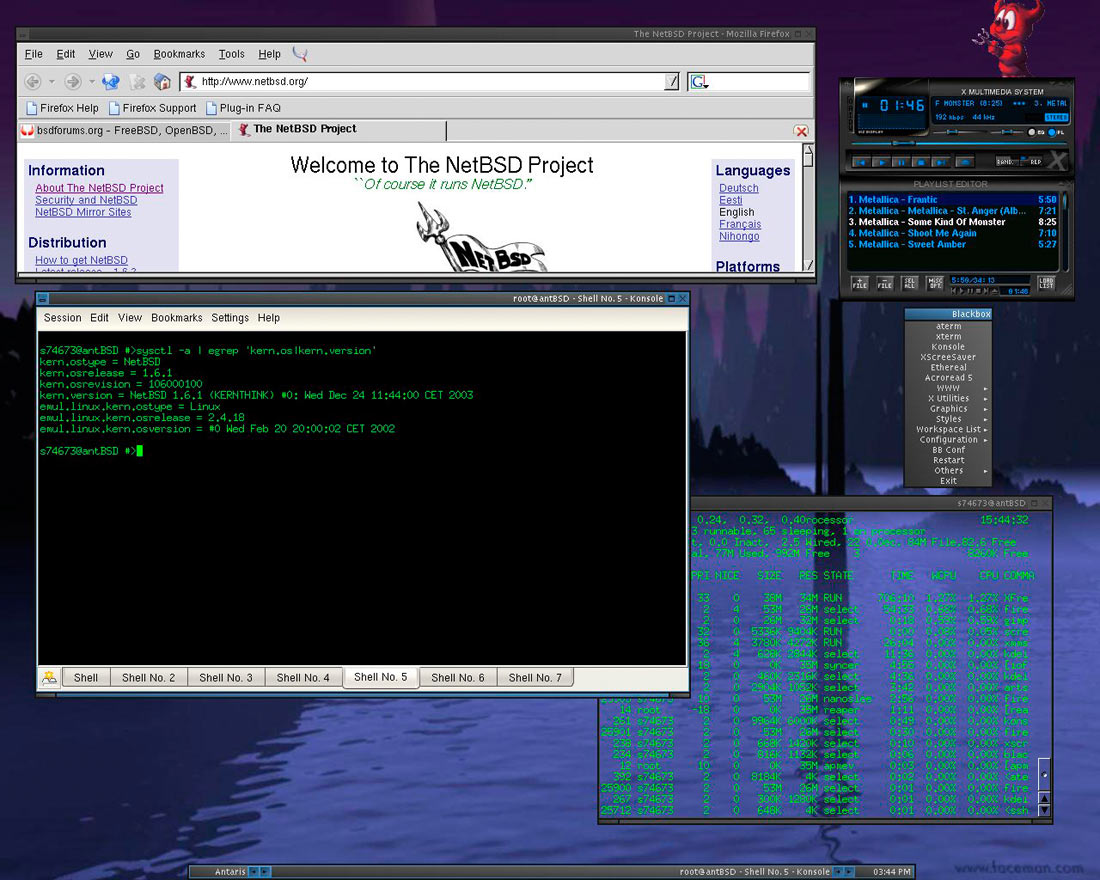Click the XMMS eject button
This screenshot has height=880, width=1100.
[x=964, y=161]
